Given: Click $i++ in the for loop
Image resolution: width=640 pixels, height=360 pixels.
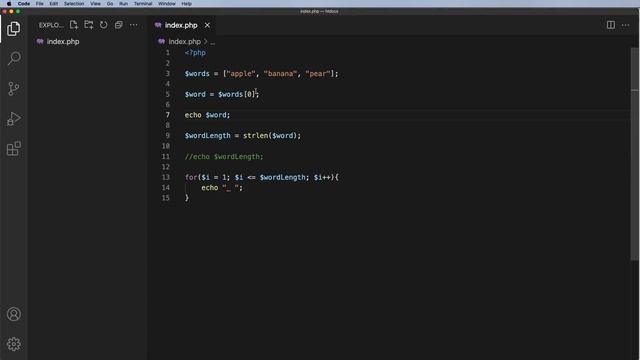Looking at the screenshot, I should tap(322, 177).
